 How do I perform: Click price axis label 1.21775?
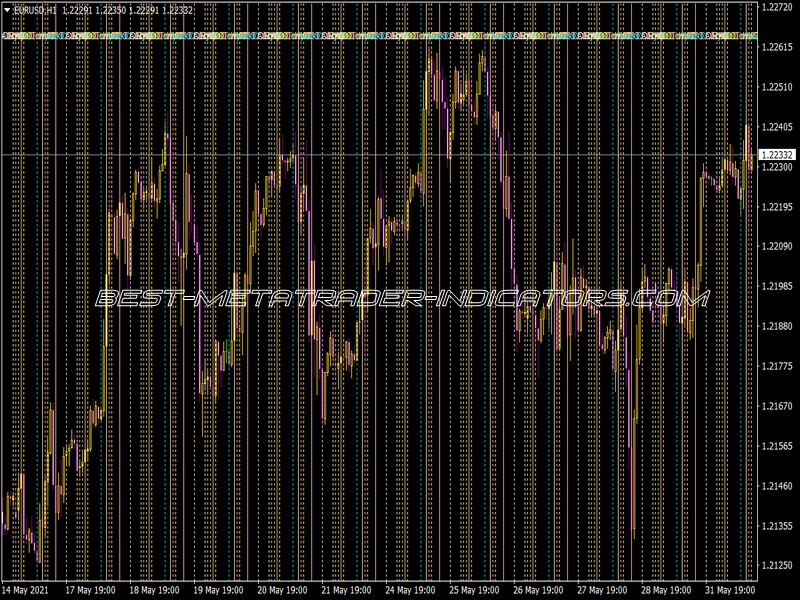click(x=777, y=366)
